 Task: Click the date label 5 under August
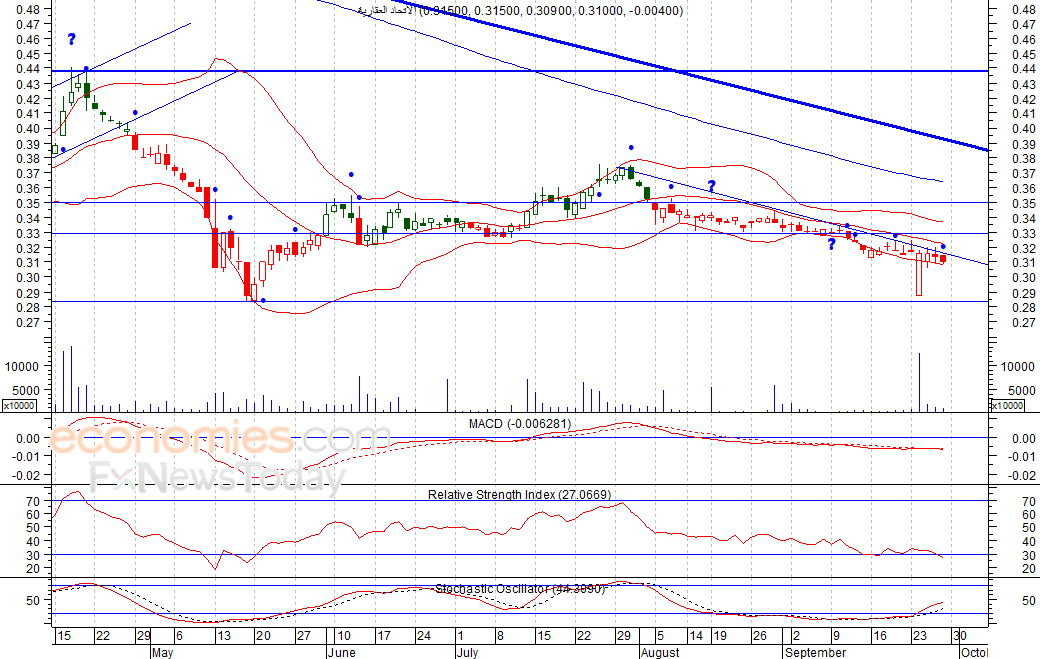pos(660,636)
